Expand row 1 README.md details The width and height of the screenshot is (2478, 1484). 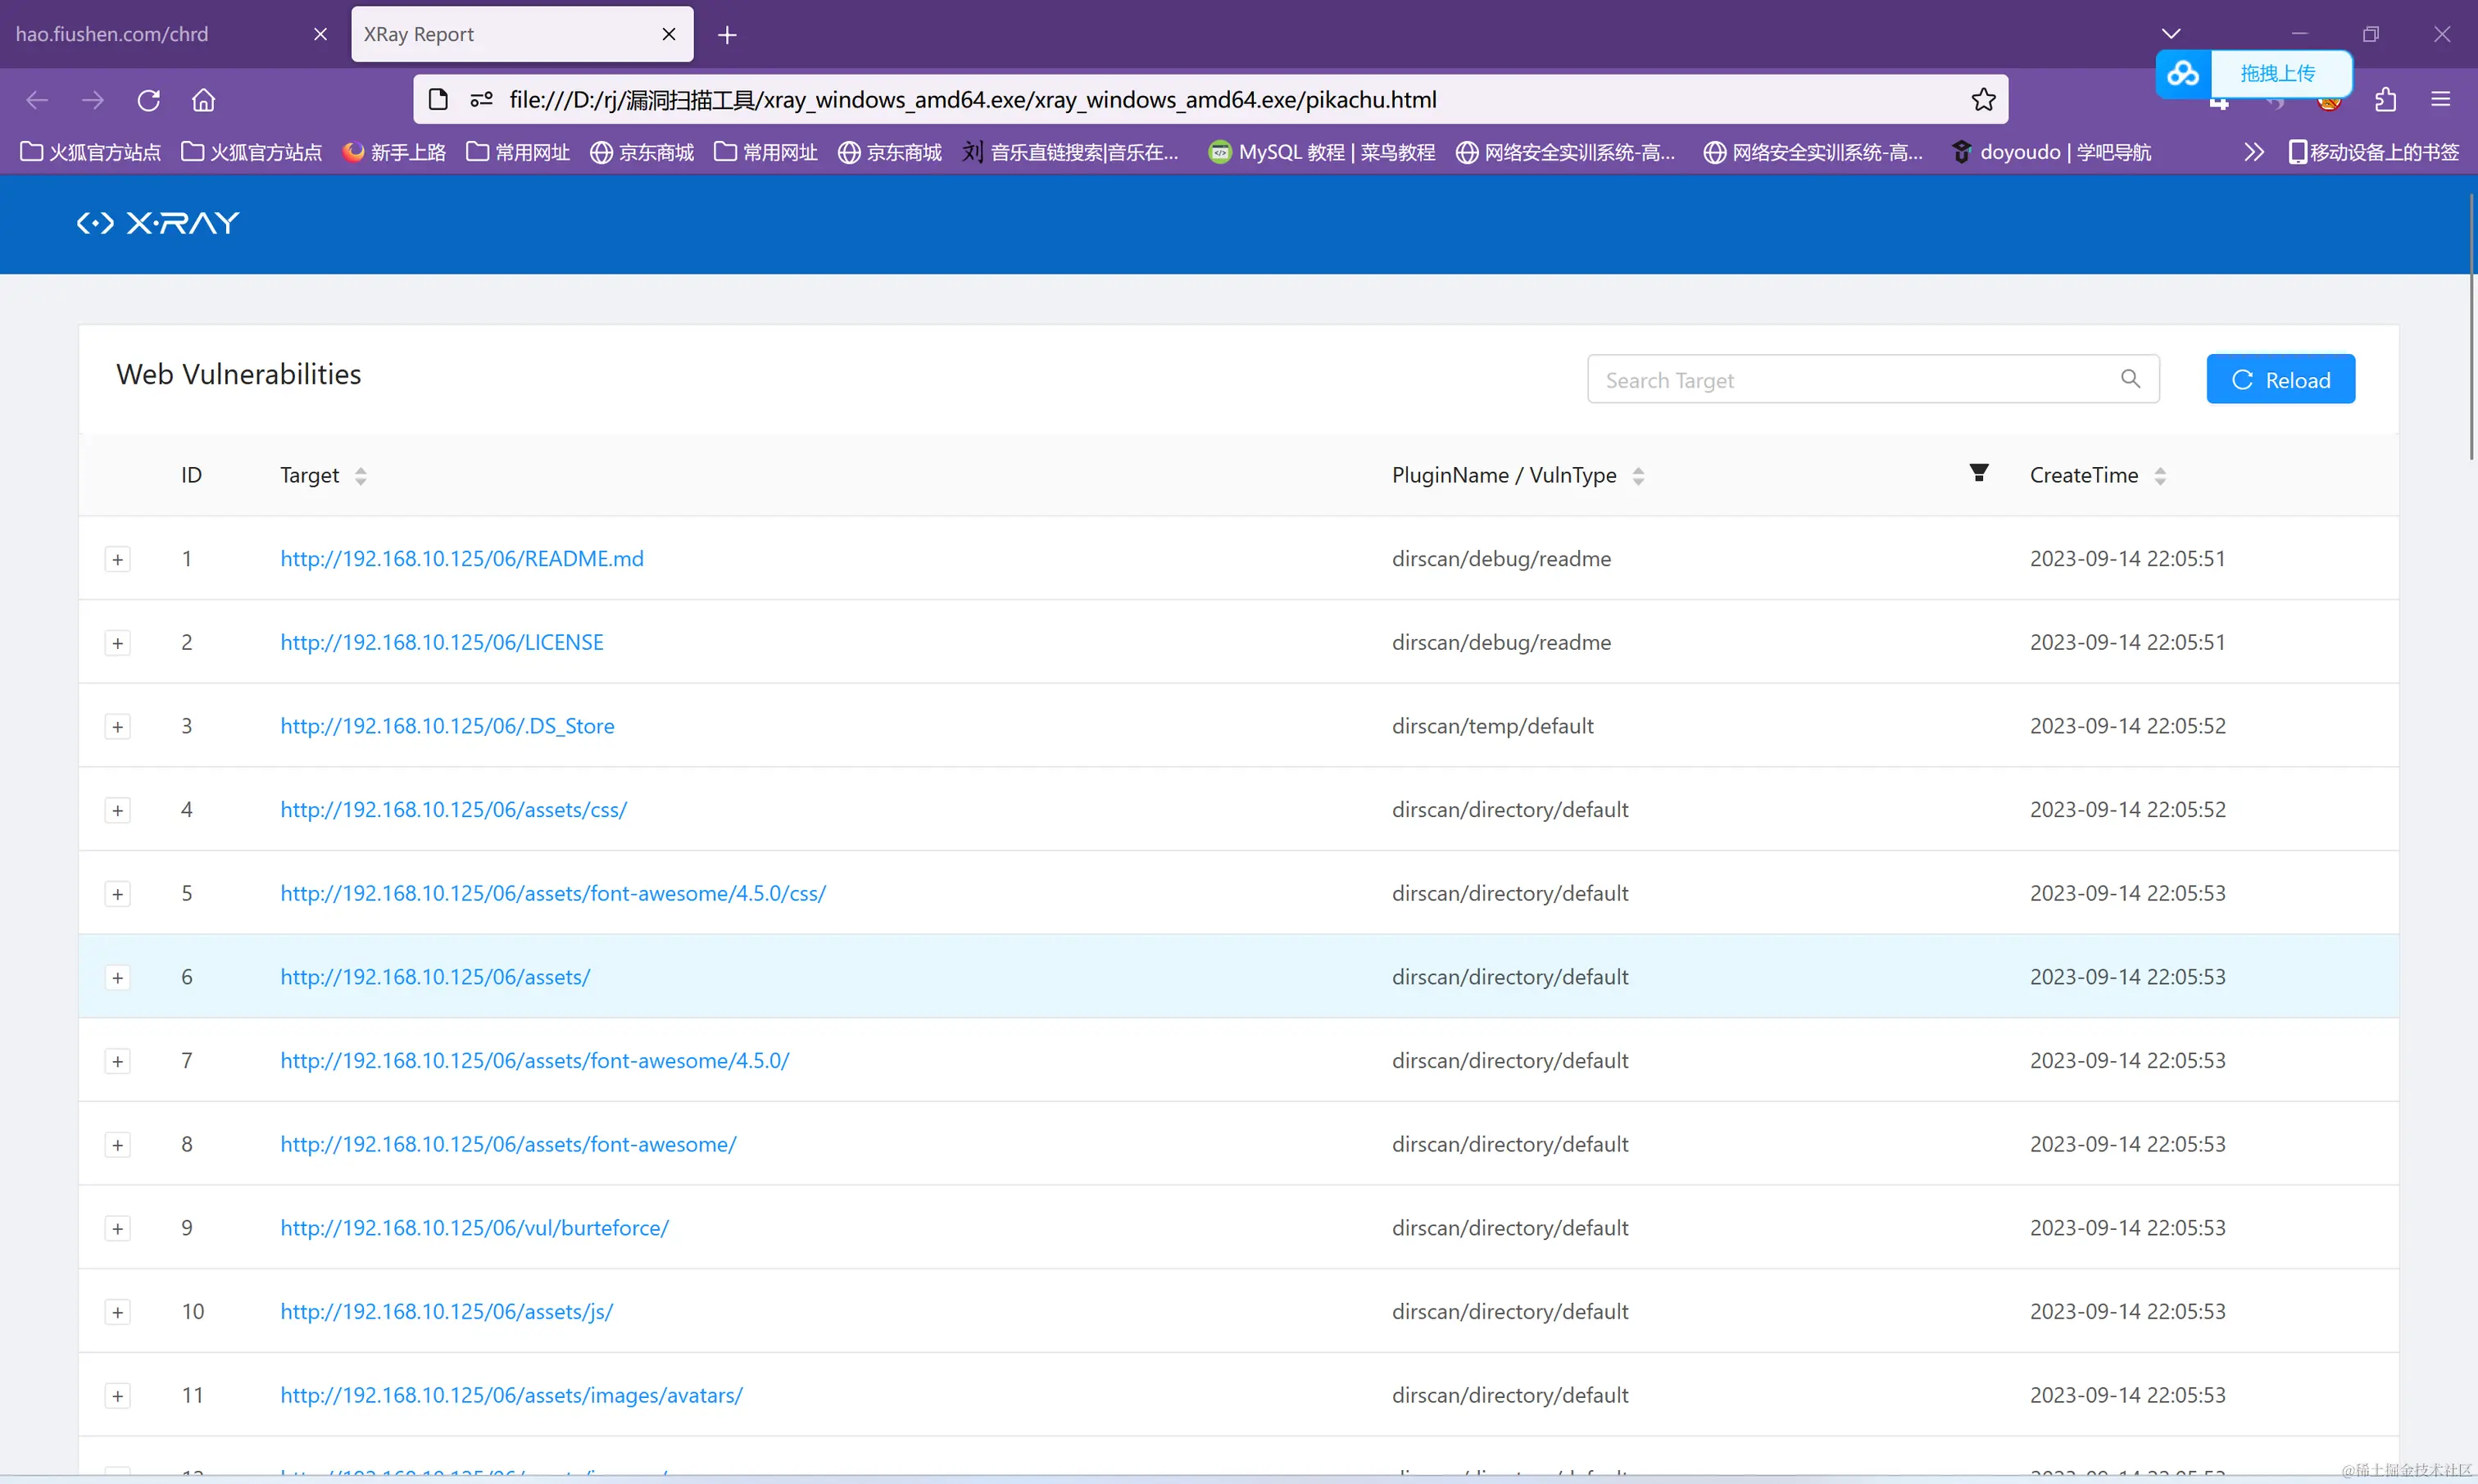(118, 560)
